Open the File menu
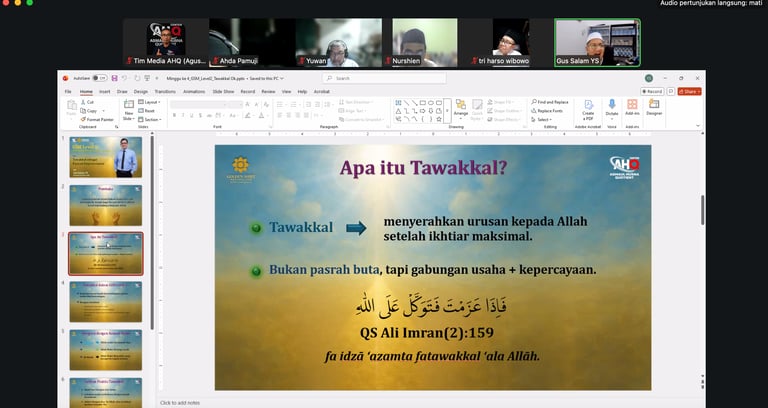Image resolution: width=768 pixels, height=408 pixels. pos(68,92)
